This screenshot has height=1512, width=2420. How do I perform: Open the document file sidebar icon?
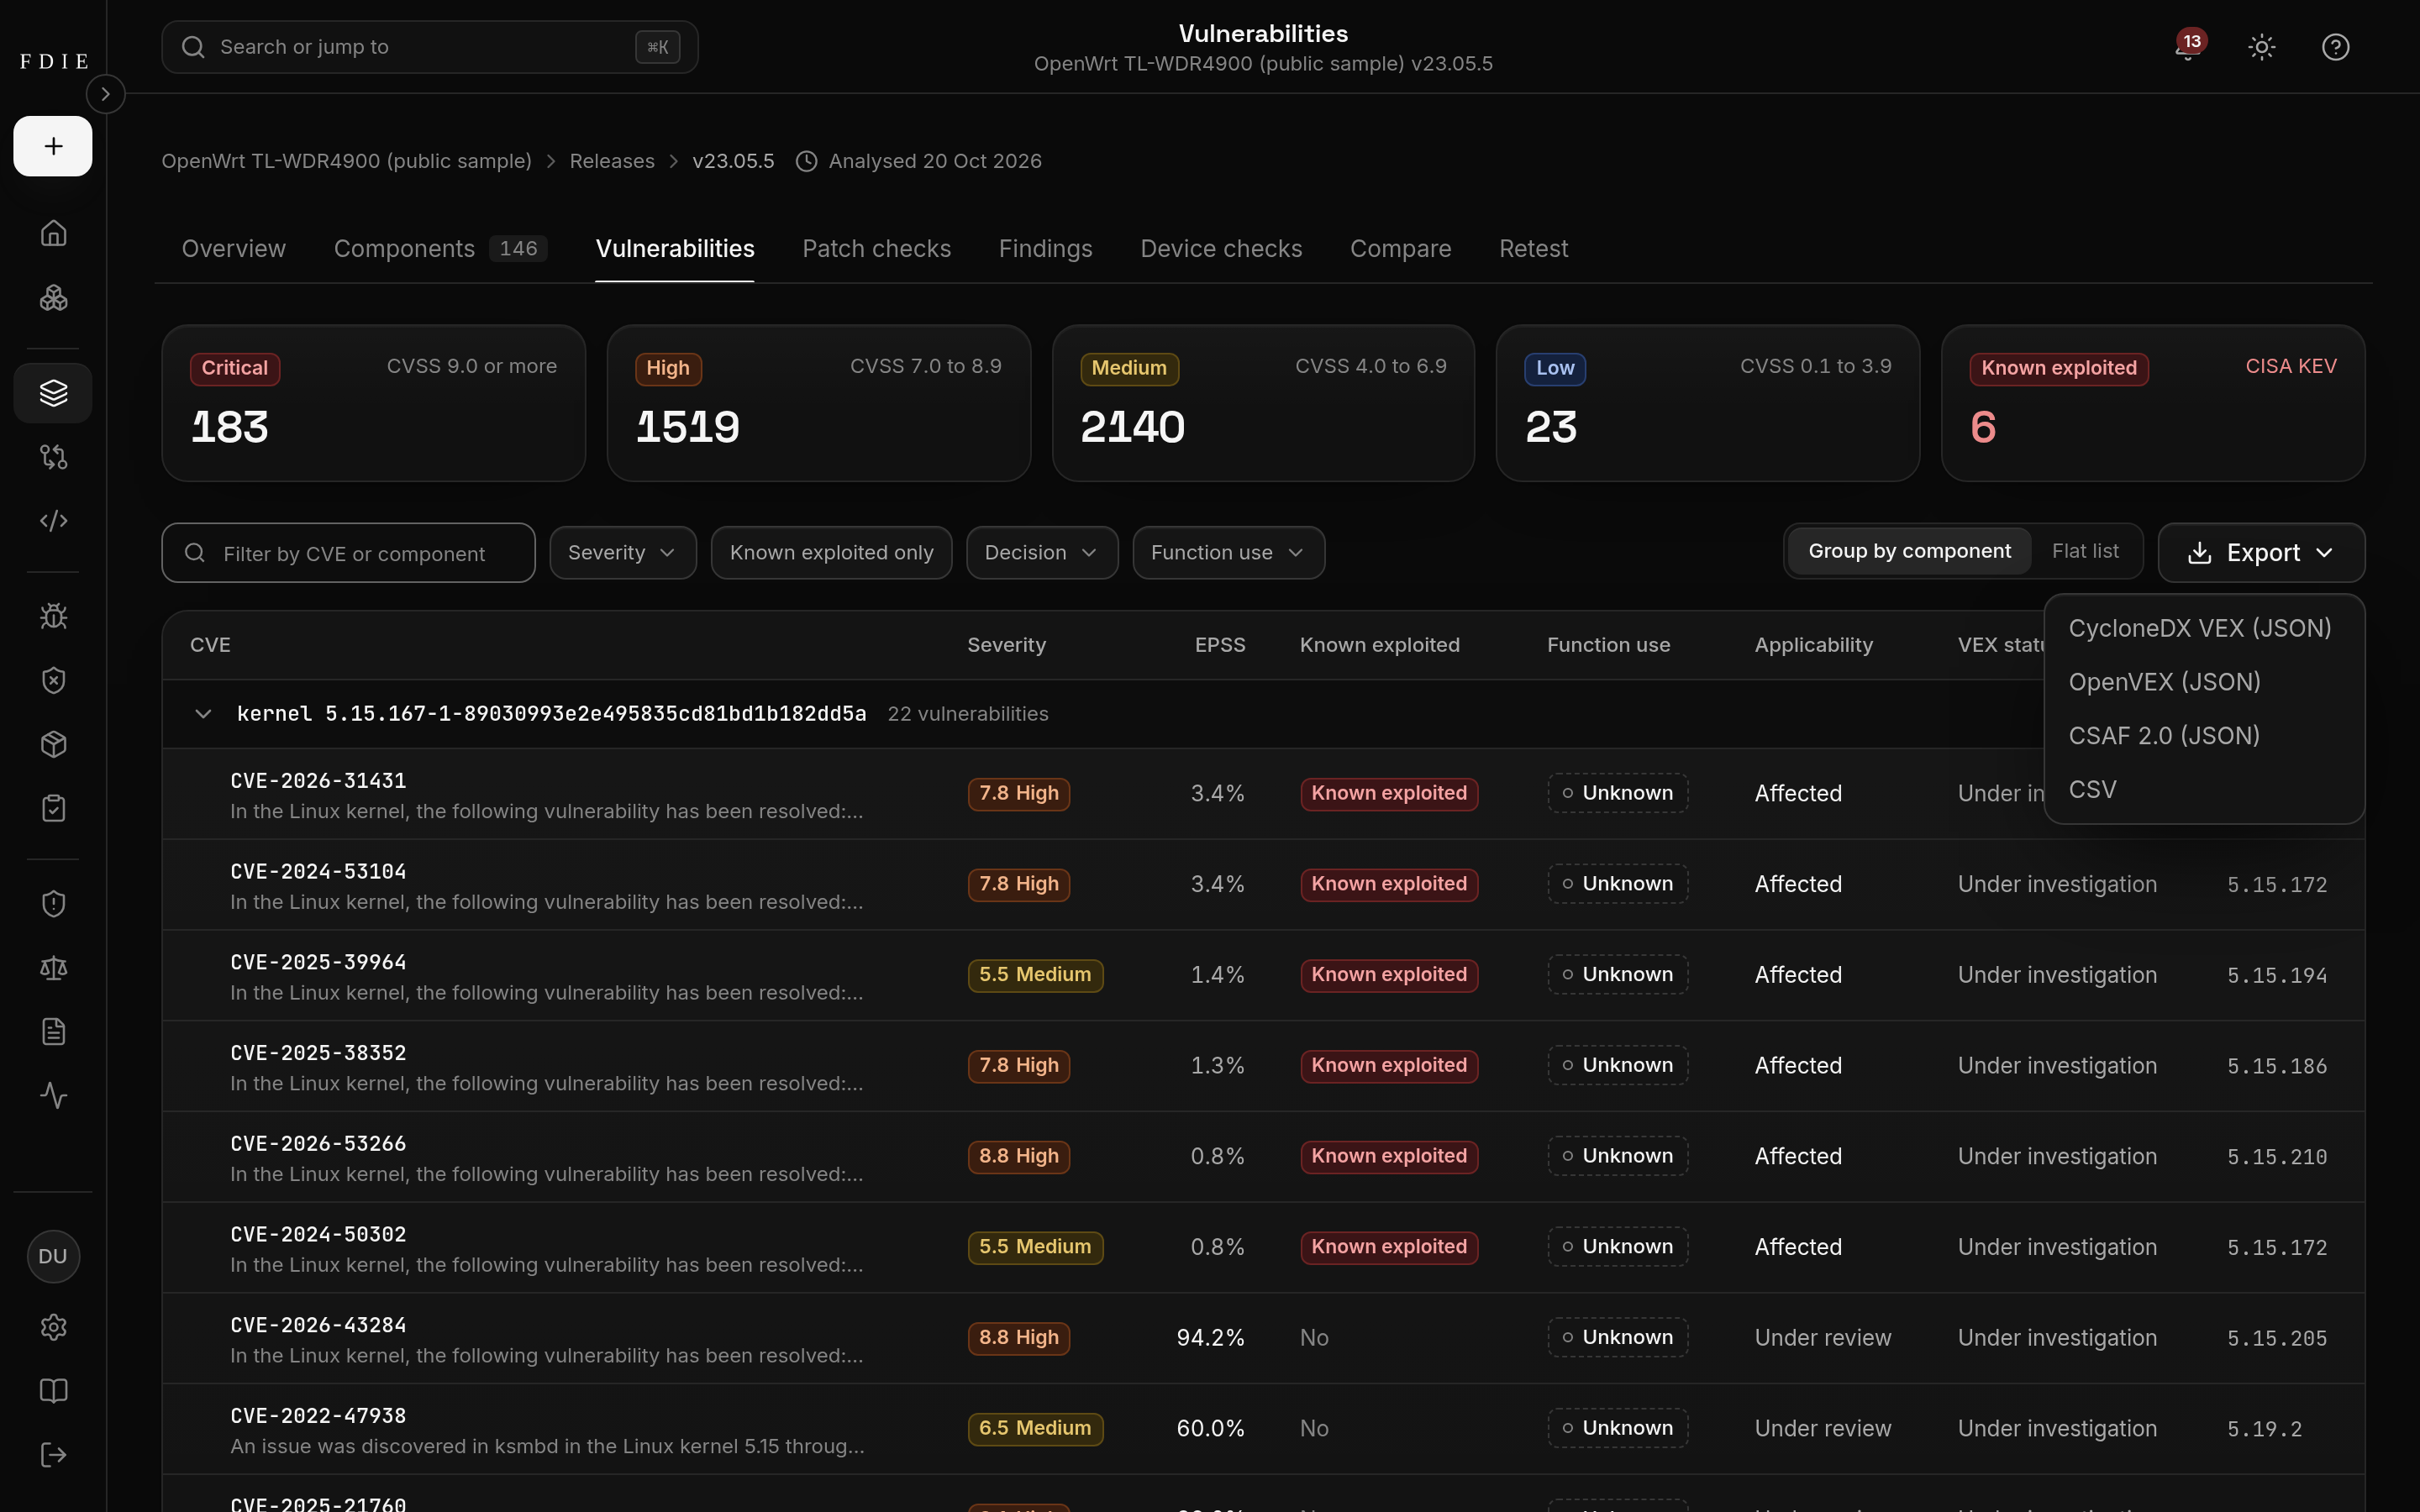coord(53,1032)
